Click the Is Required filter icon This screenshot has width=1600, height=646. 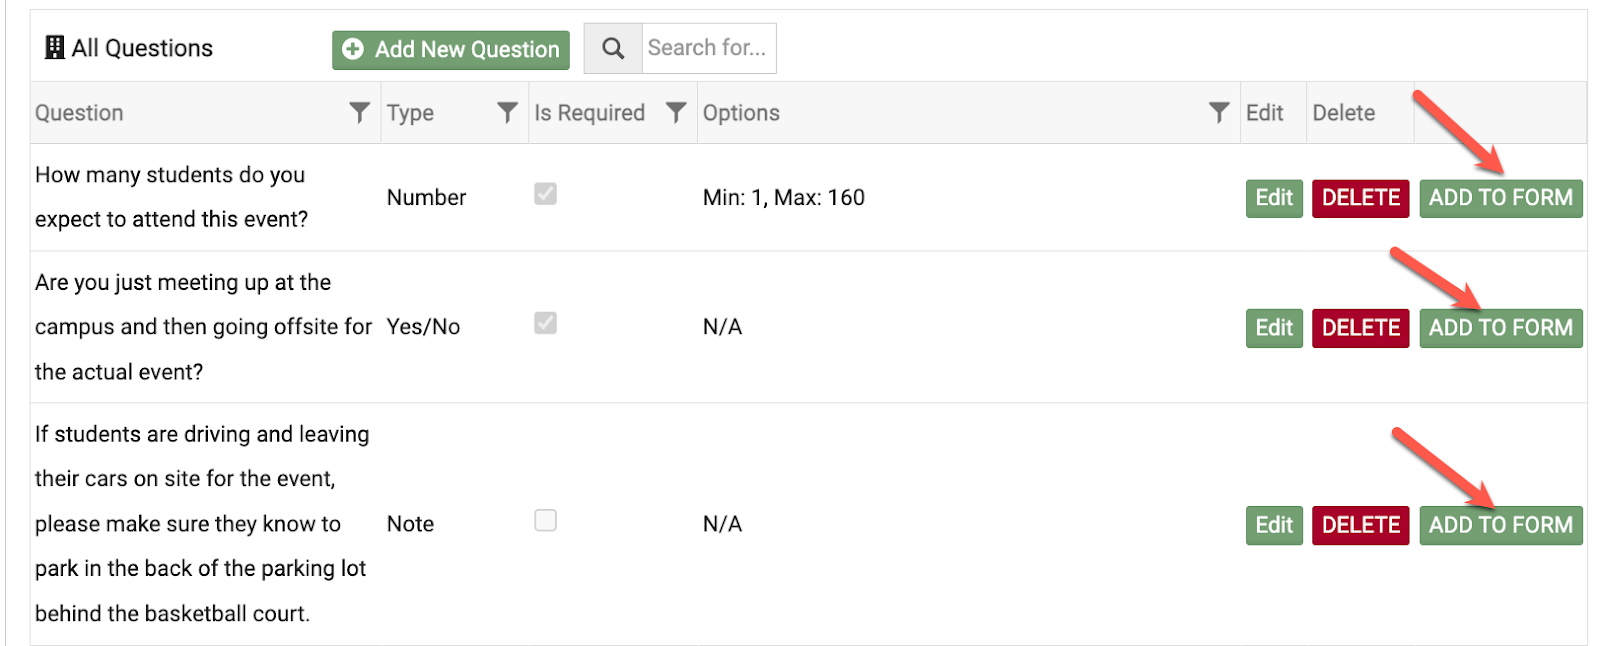(x=676, y=113)
